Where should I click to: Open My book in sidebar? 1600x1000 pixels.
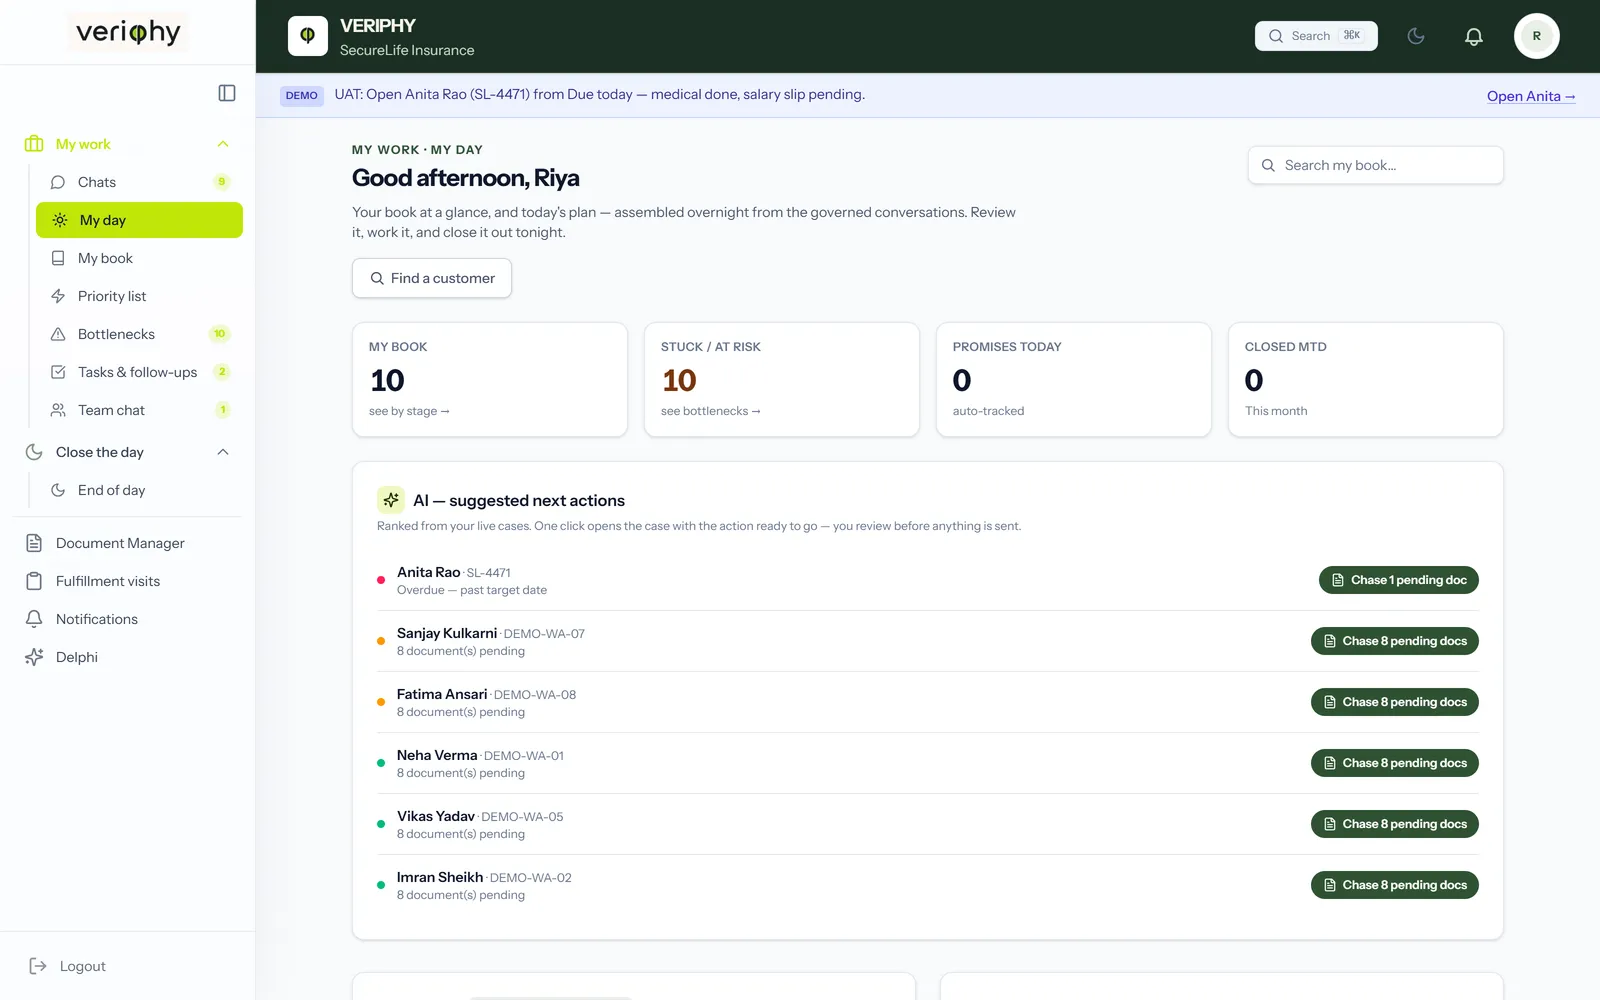pos(139,258)
